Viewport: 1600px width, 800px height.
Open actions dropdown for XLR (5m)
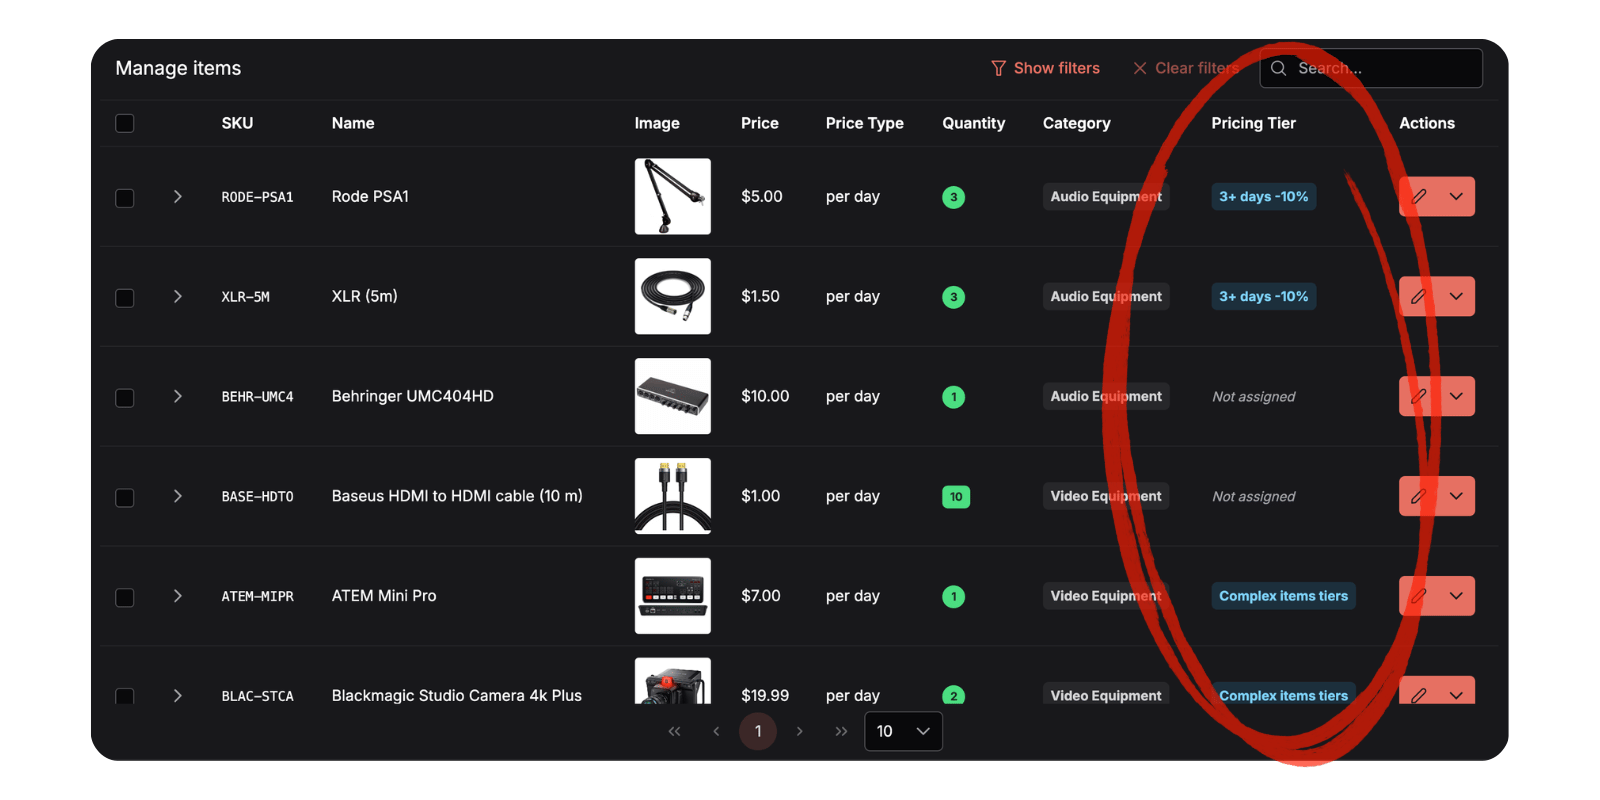[x=1456, y=296]
